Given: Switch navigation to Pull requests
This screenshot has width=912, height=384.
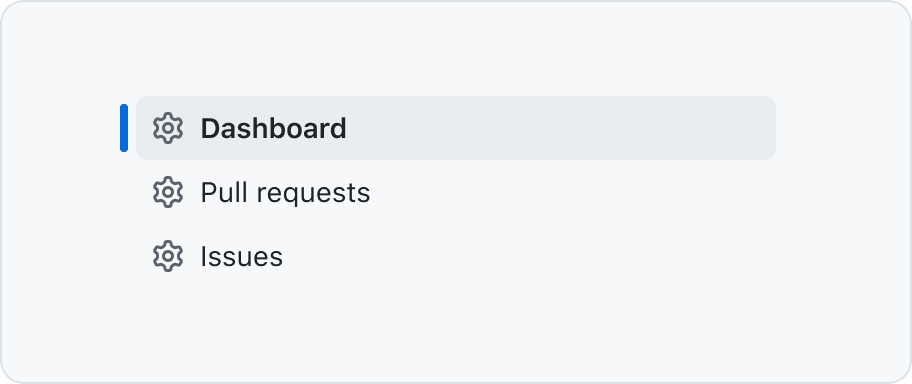Looking at the screenshot, I should [456, 192].
